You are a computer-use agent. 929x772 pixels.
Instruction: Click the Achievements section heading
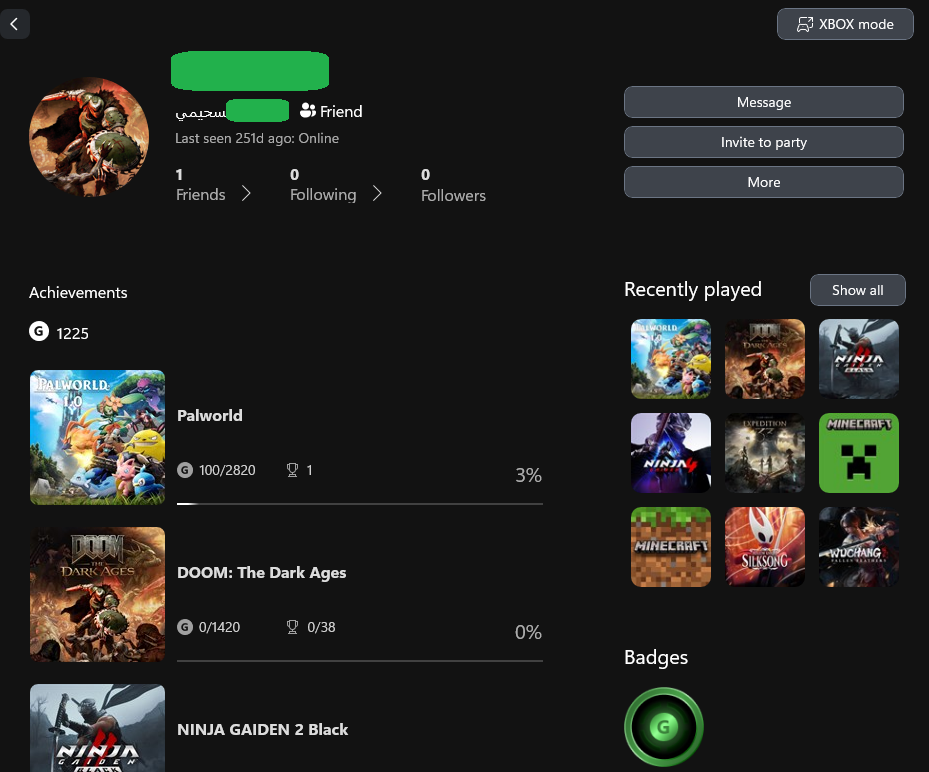coord(78,293)
